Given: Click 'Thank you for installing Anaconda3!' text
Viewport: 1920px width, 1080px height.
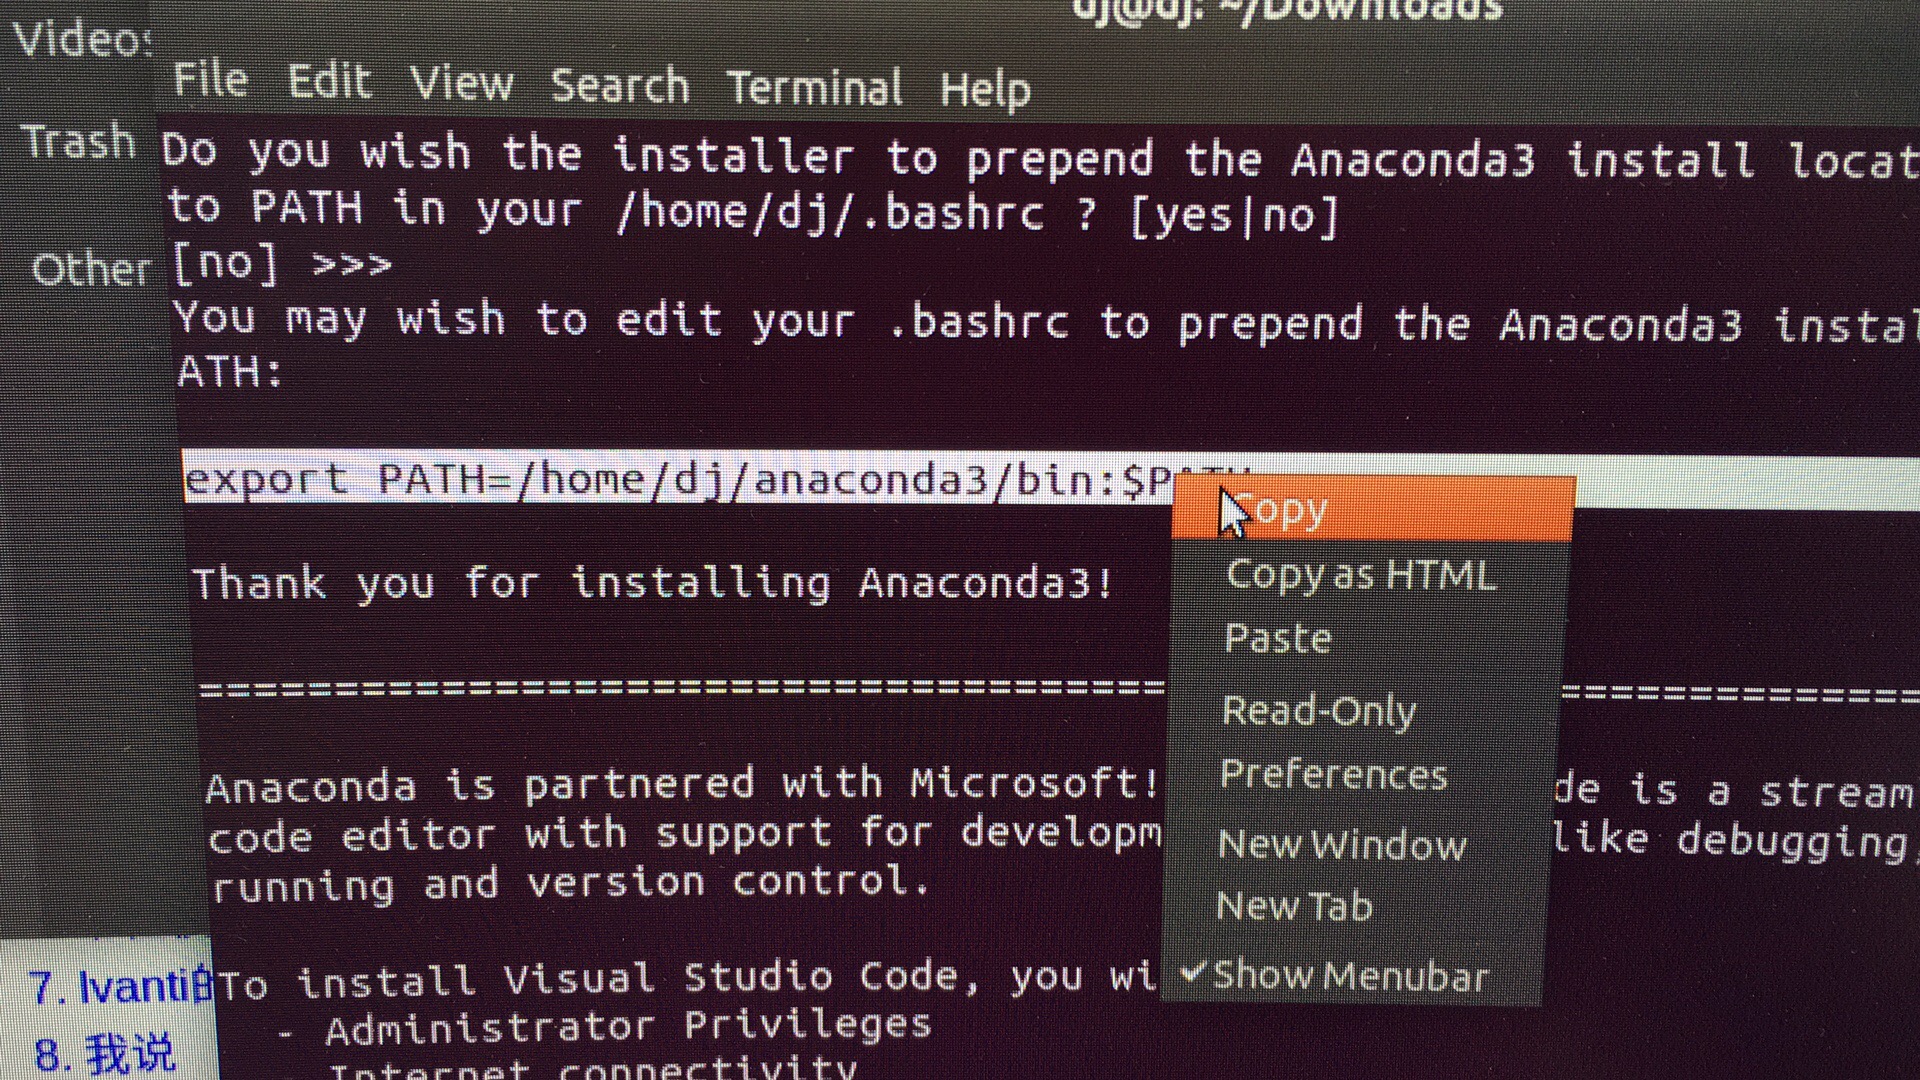Looking at the screenshot, I should [653, 583].
